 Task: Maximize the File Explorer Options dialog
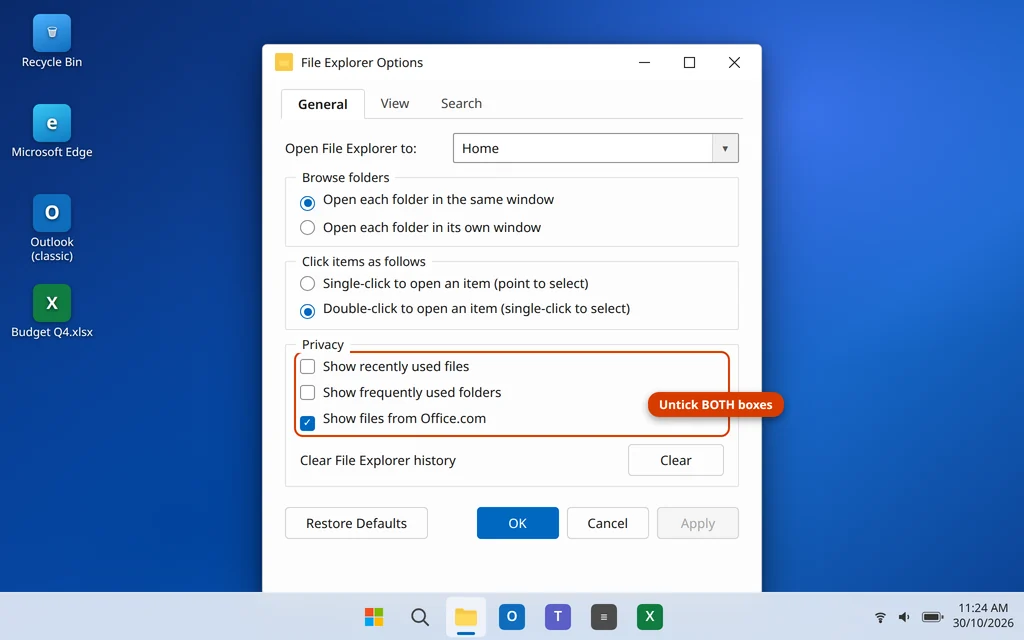(x=689, y=63)
